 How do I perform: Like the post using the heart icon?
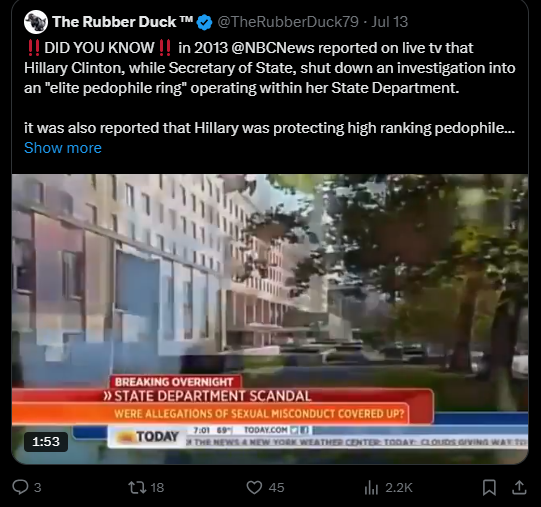(x=254, y=487)
